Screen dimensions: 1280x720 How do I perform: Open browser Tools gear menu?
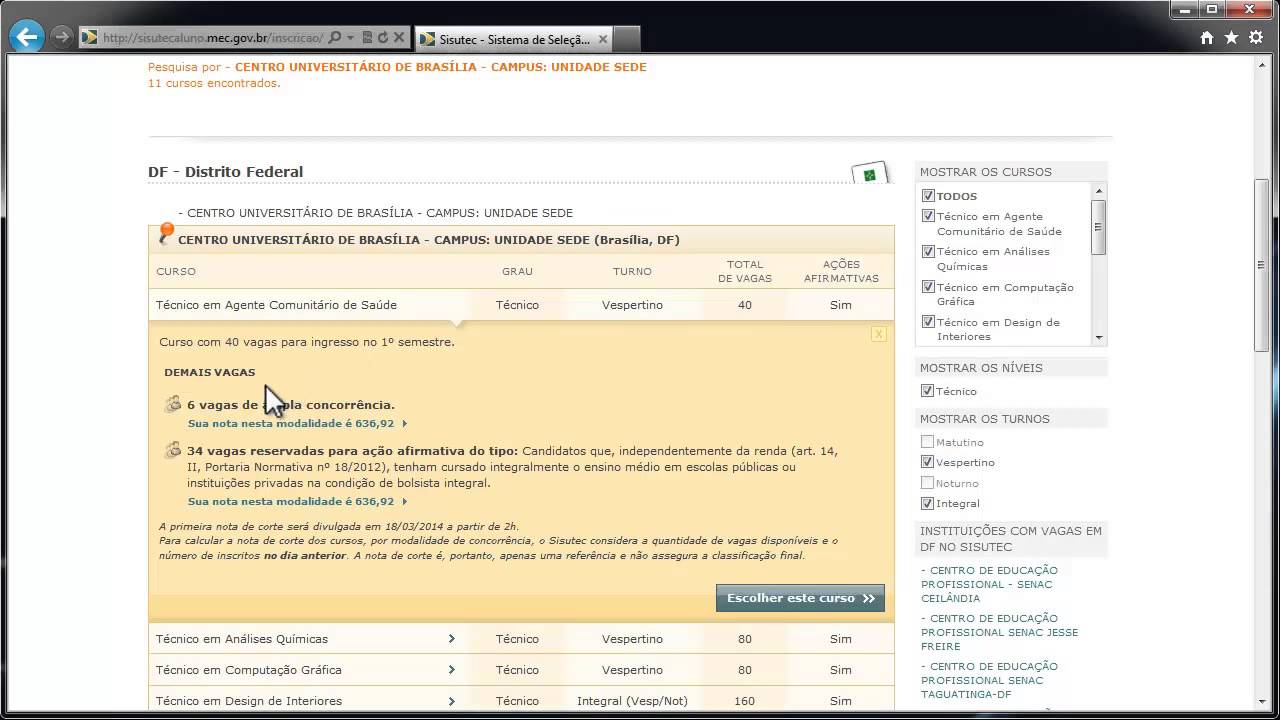[1255, 38]
